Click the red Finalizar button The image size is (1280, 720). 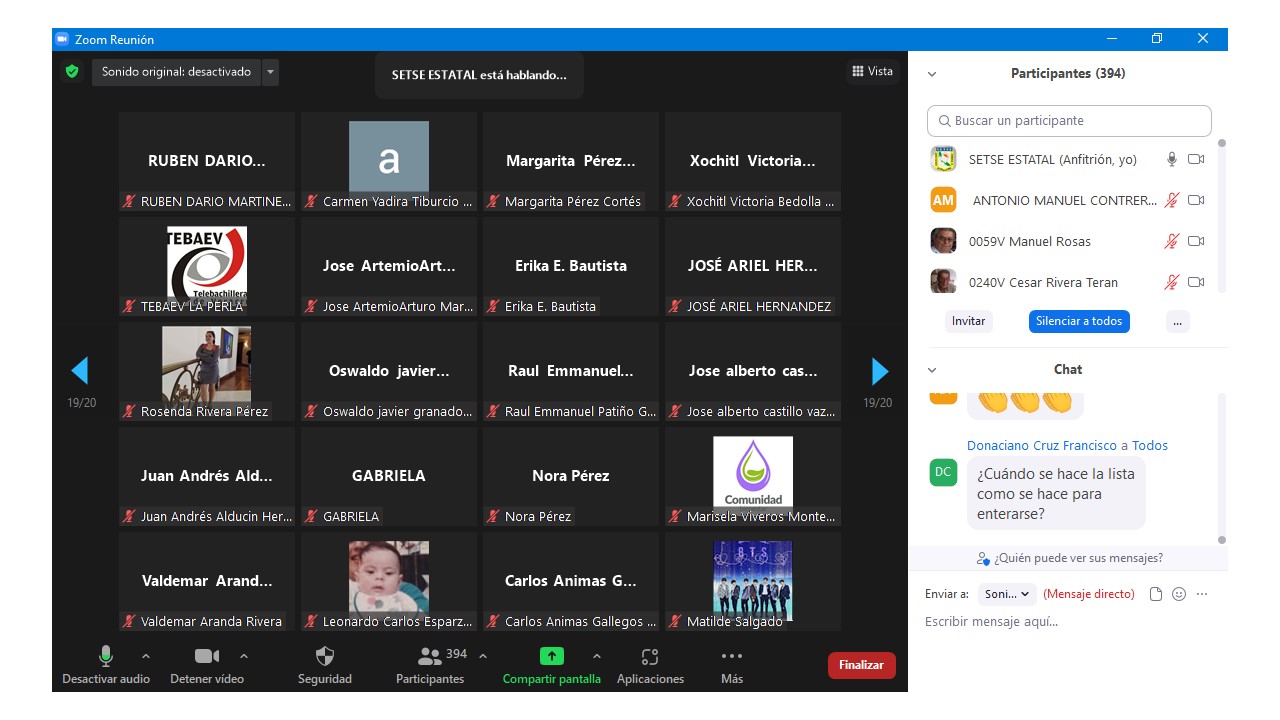click(x=861, y=665)
